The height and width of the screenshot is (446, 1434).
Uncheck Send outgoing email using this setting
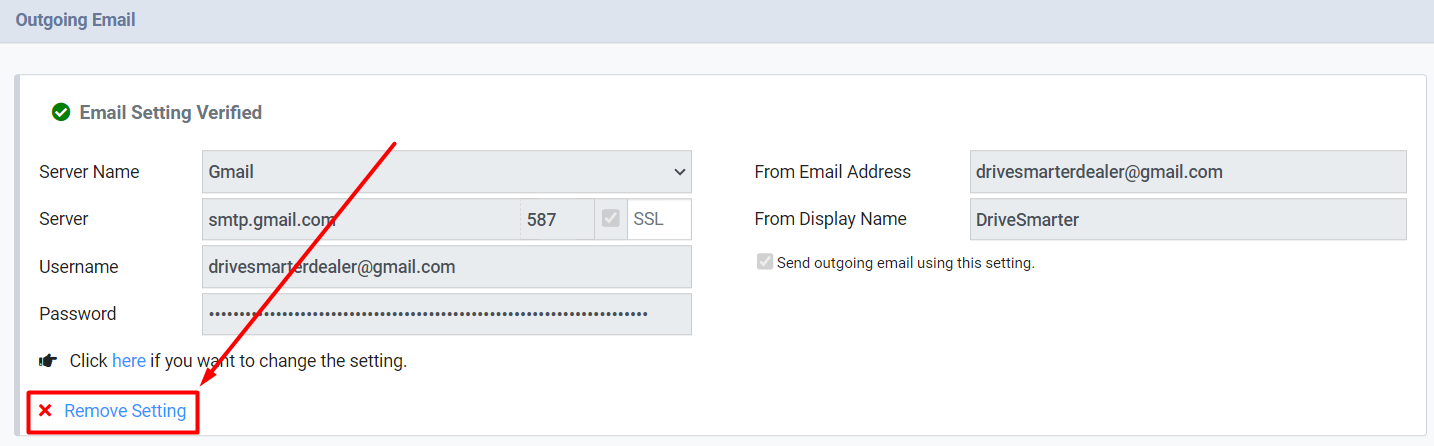[765, 263]
